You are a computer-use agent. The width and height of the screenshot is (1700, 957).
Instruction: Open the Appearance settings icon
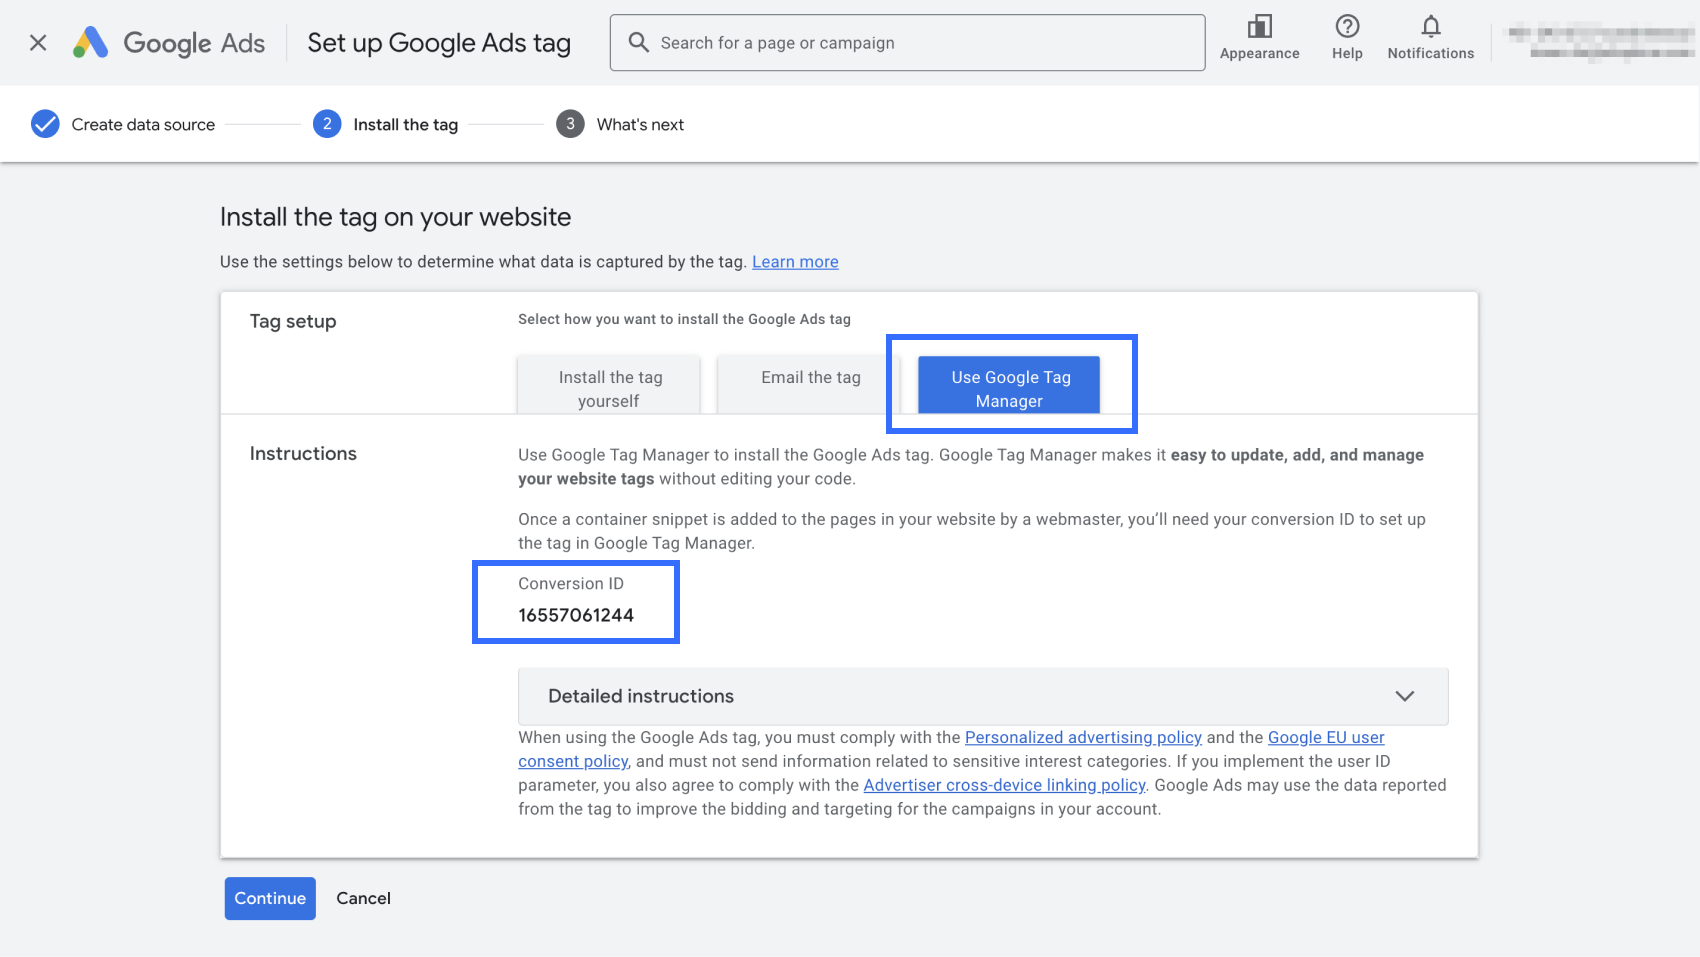[1259, 27]
